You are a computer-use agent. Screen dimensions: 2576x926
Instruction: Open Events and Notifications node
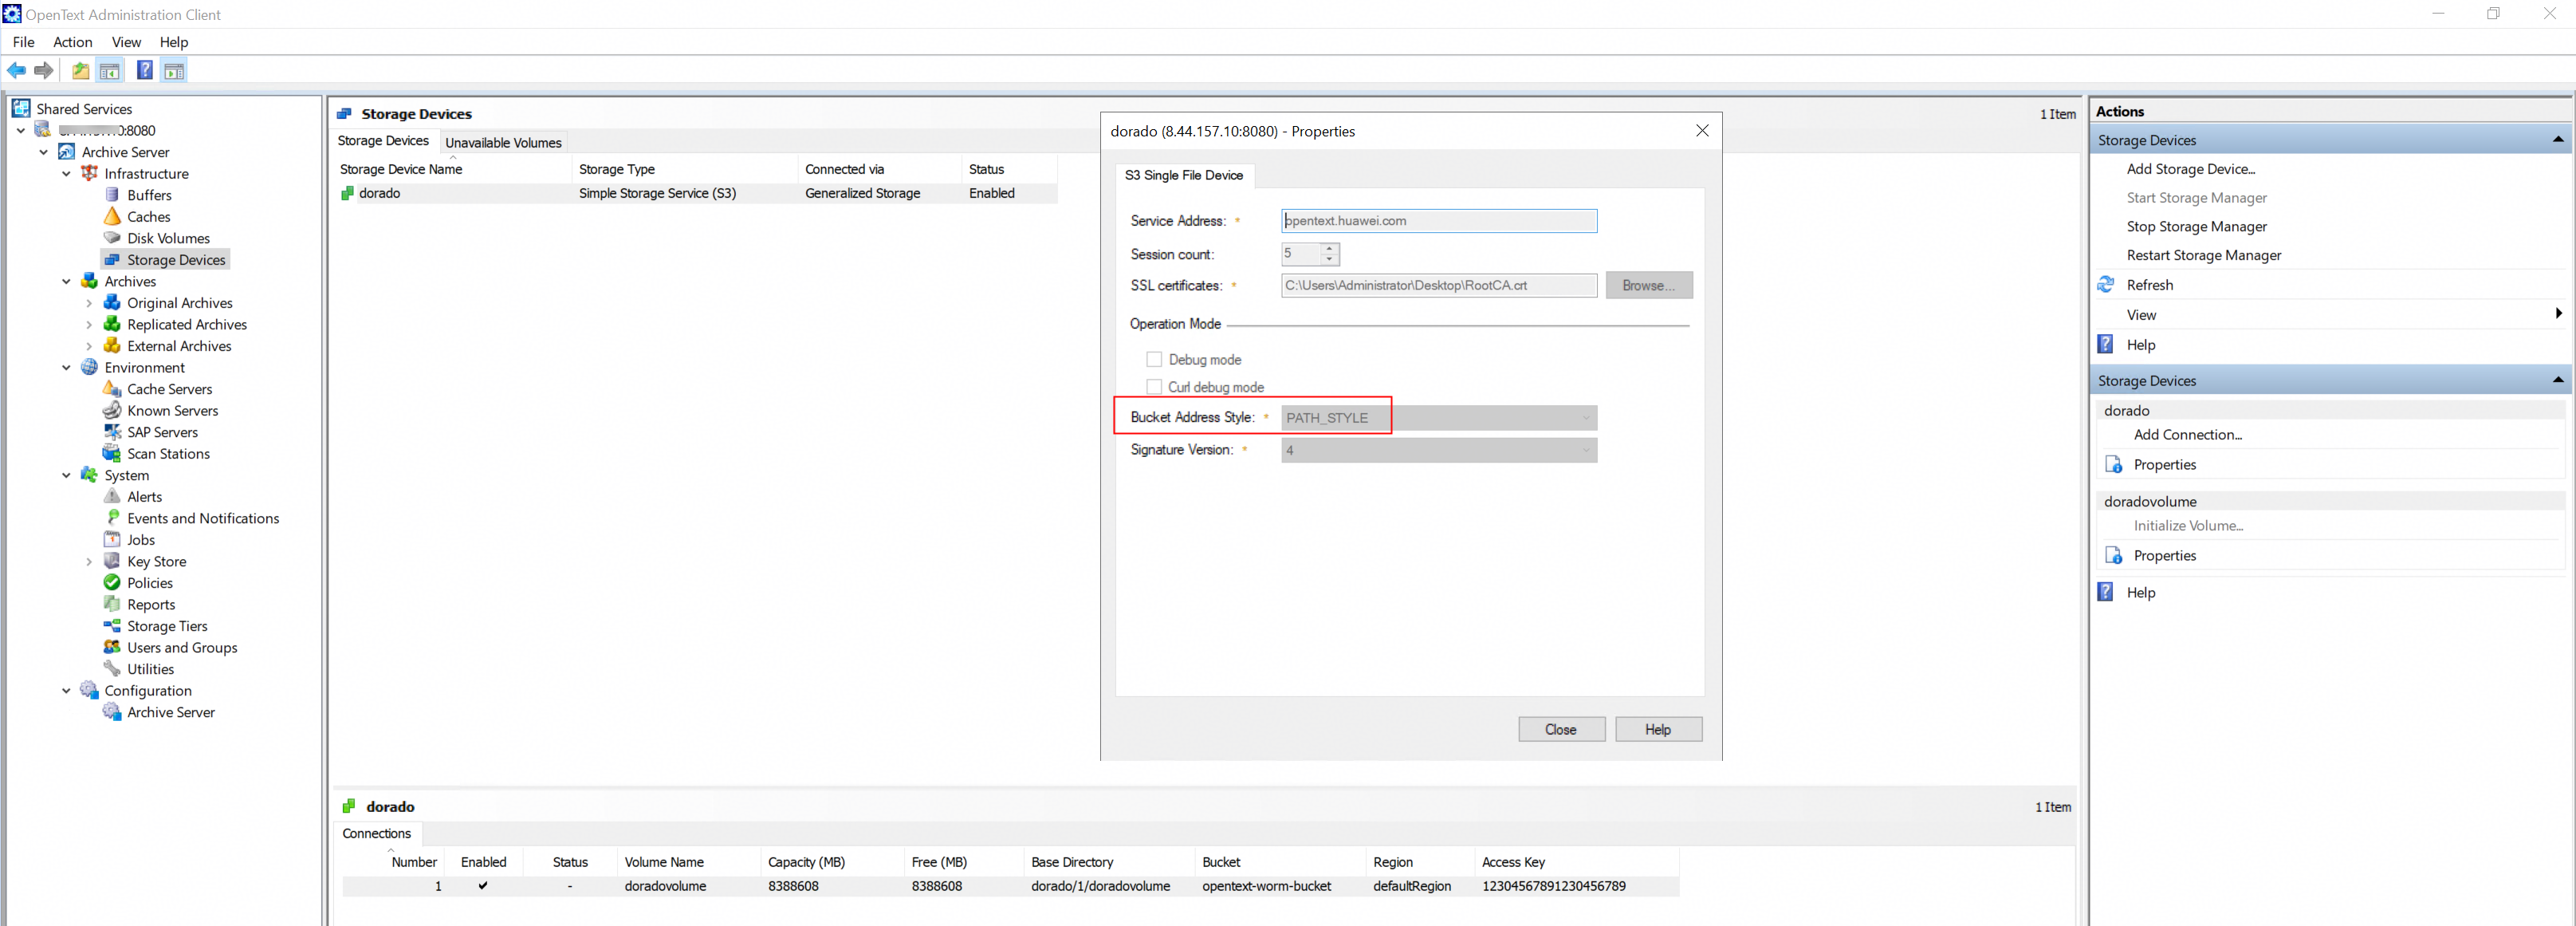click(x=203, y=518)
